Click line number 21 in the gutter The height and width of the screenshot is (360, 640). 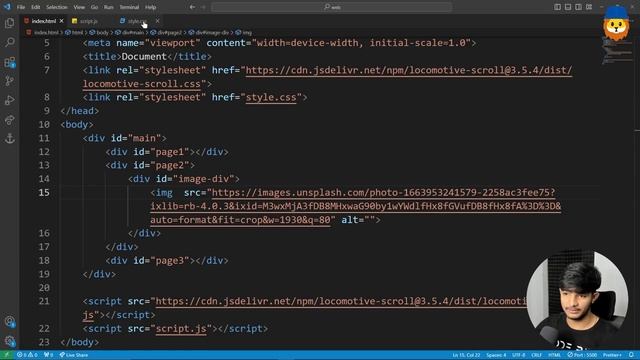[44, 301]
